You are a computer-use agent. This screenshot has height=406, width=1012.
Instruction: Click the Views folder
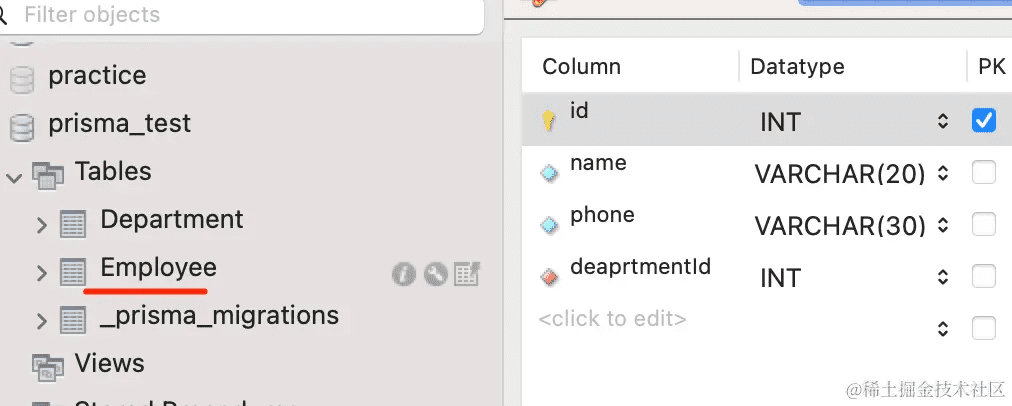(x=109, y=364)
